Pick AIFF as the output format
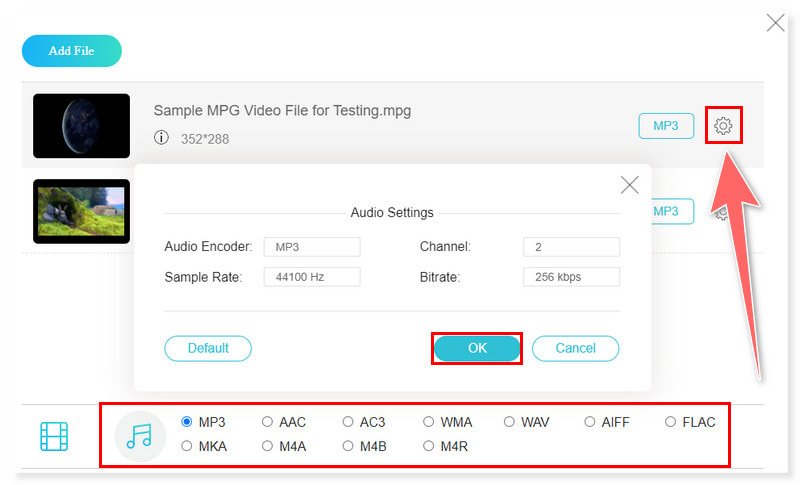The height and width of the screenshot is (485, 800). tap(590, 422)
